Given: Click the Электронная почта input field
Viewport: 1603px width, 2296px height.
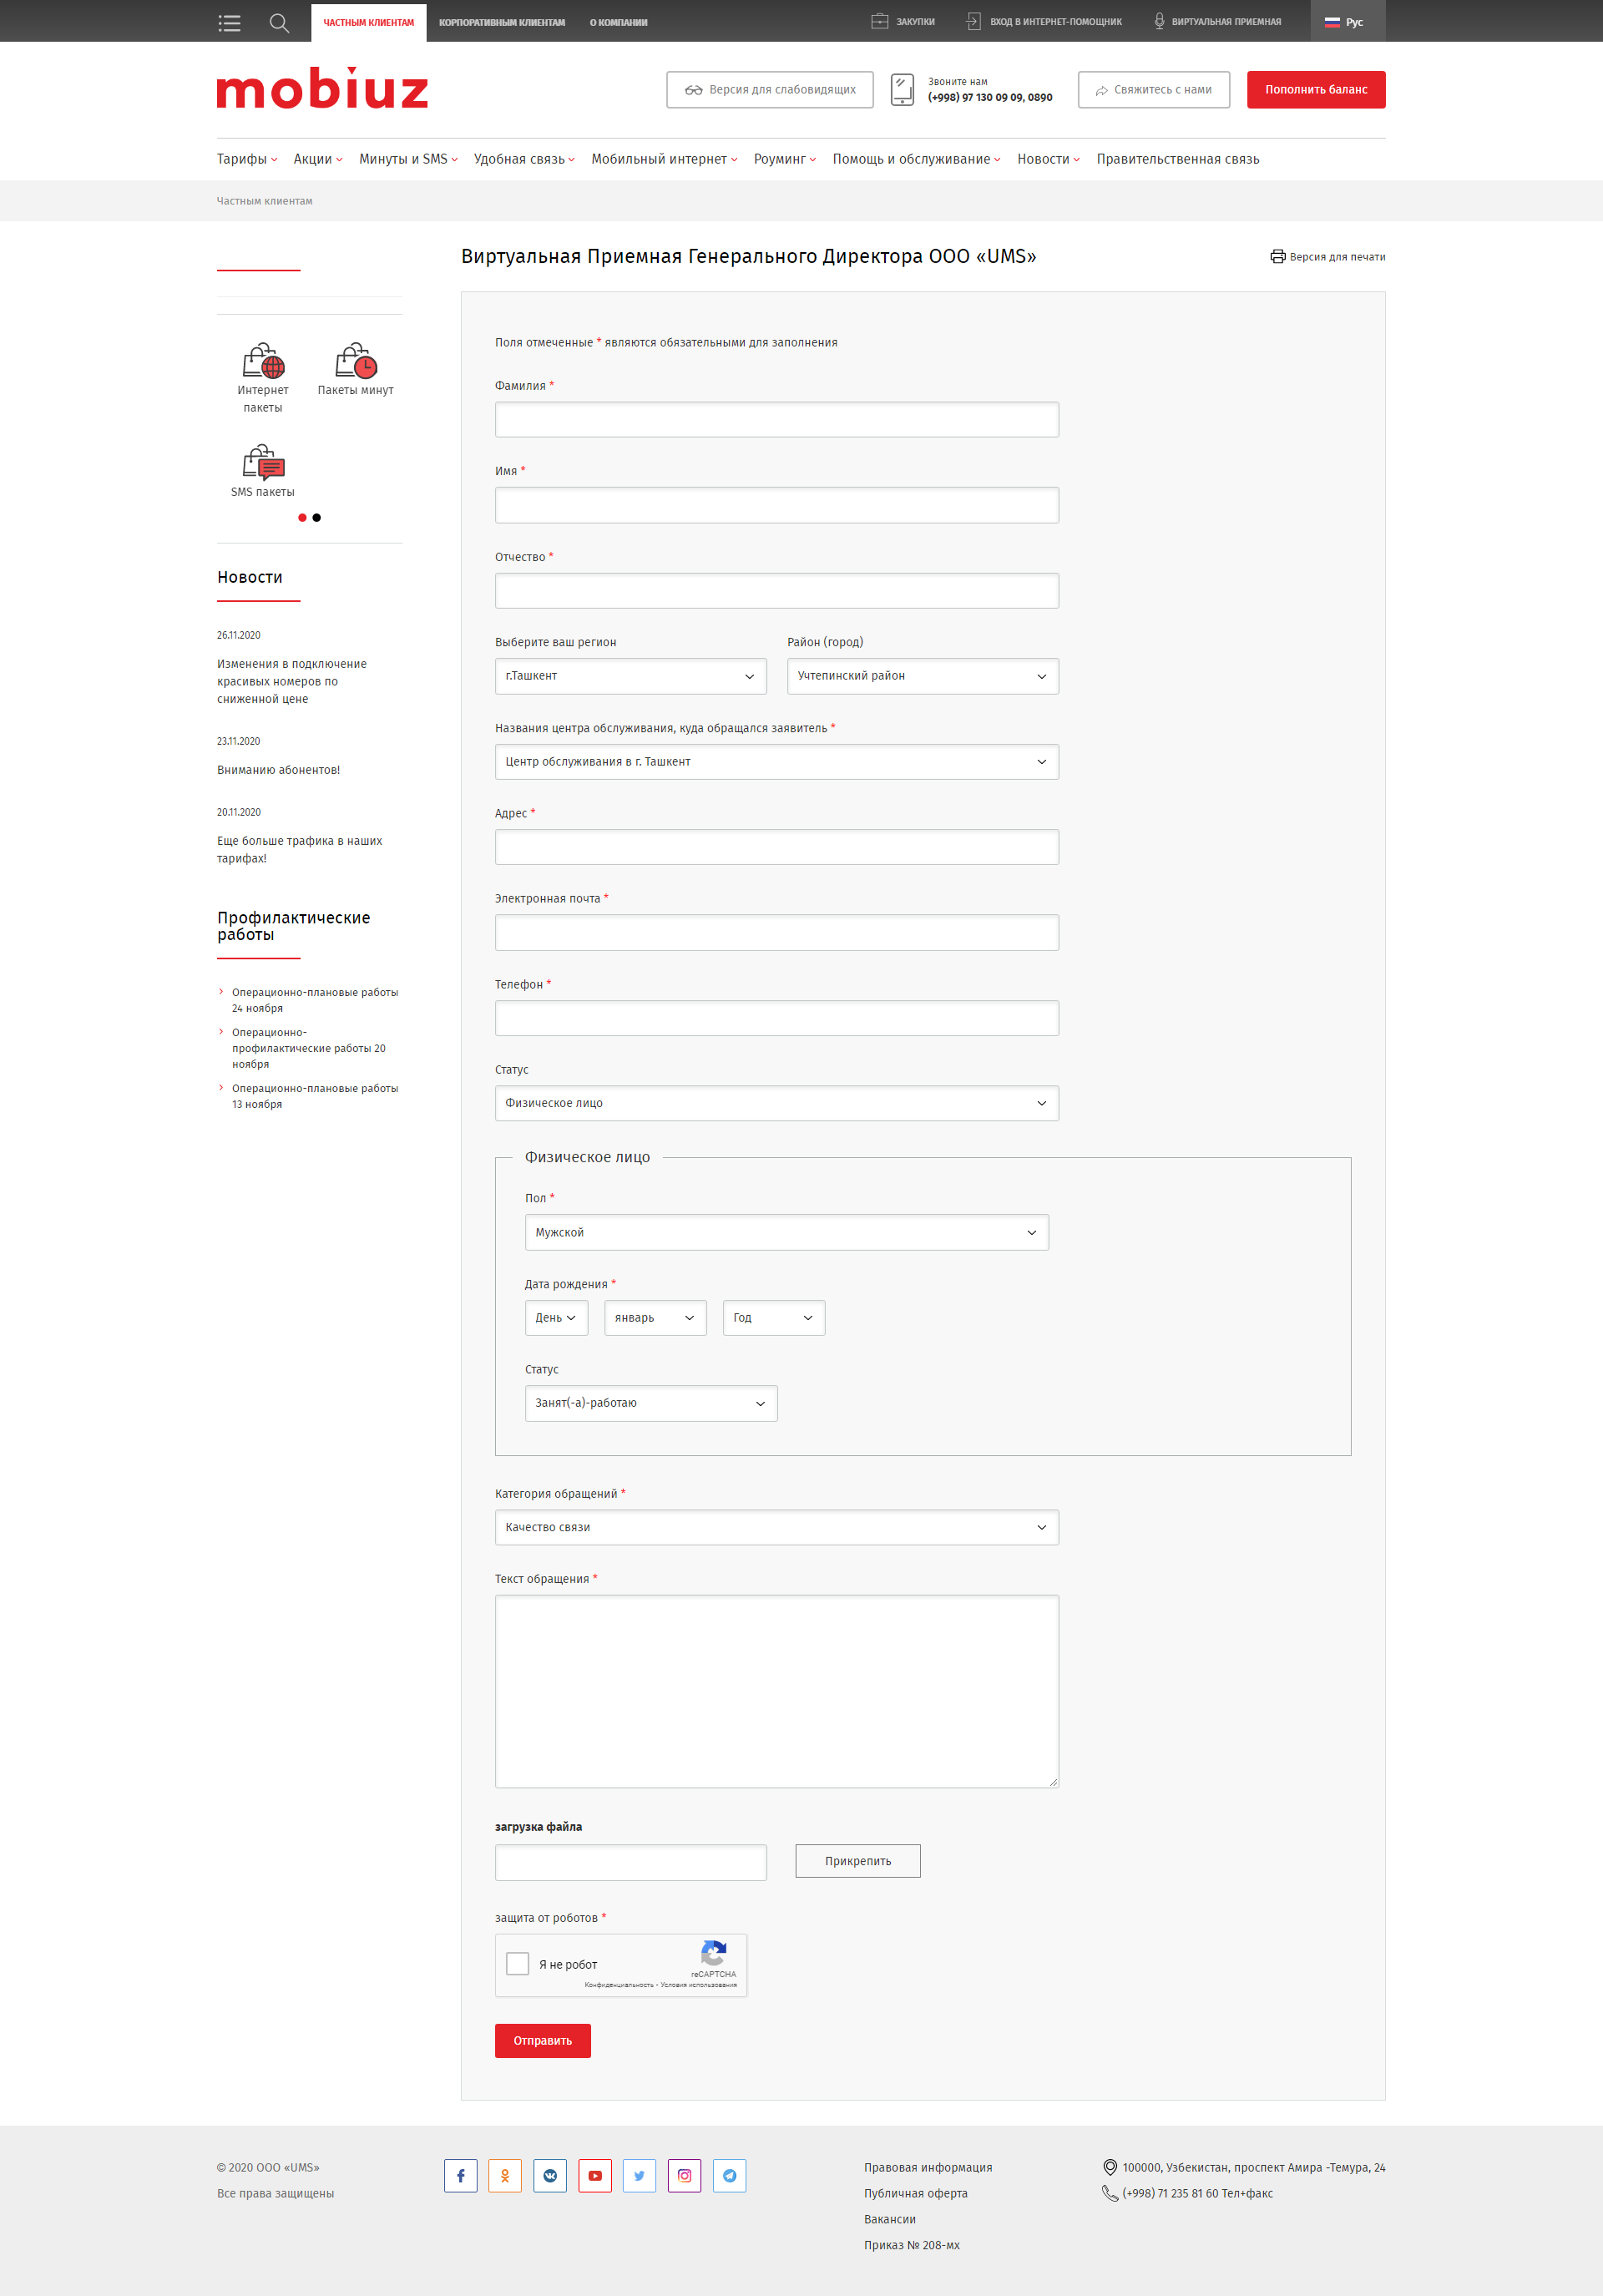Looking at the screenshot, I should coord(775,932).
